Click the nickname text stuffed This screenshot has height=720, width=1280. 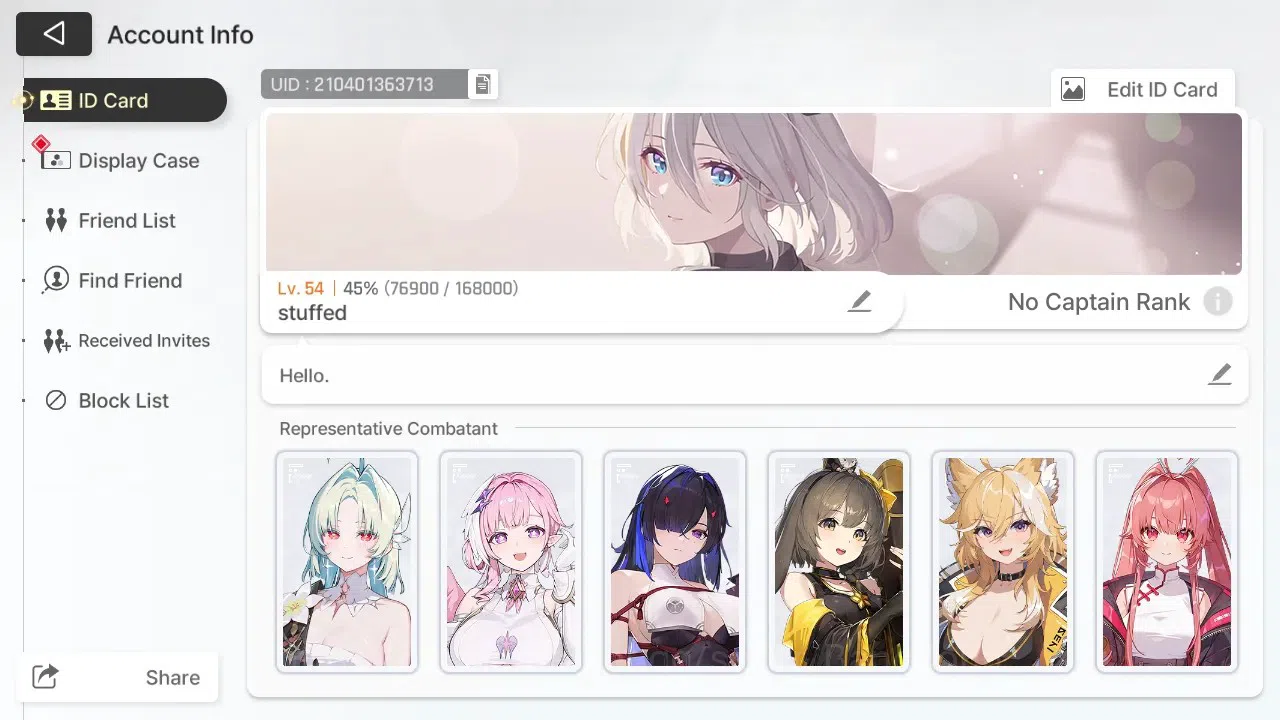pyautogui.click(x=312, y=313)
